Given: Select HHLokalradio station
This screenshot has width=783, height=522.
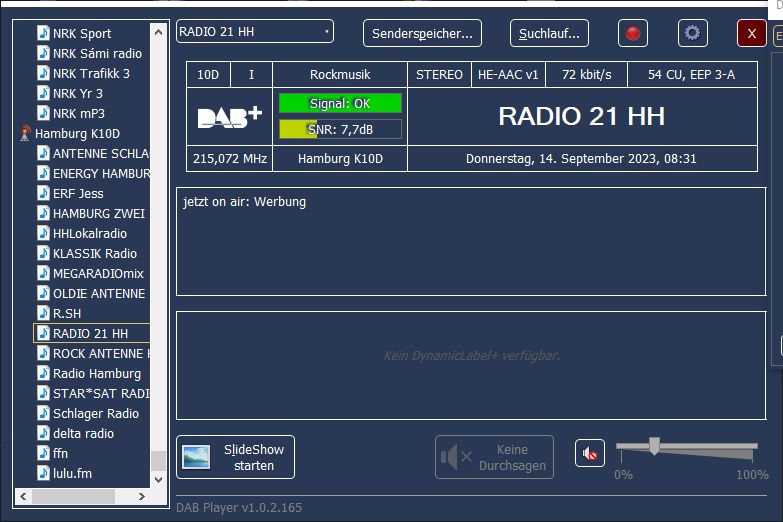Looking at the screenshot, I should 90,233.
